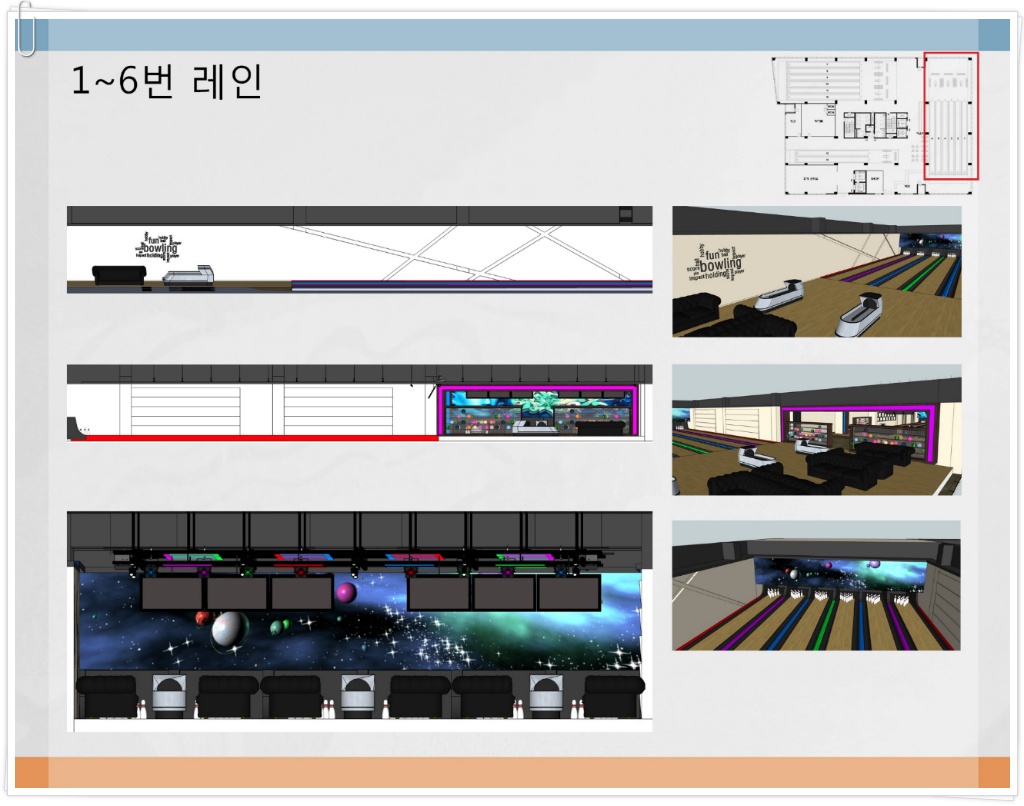1024x806 pixels.
Task: Click the 3D render of lanes with pins
Action: point(816,585)
